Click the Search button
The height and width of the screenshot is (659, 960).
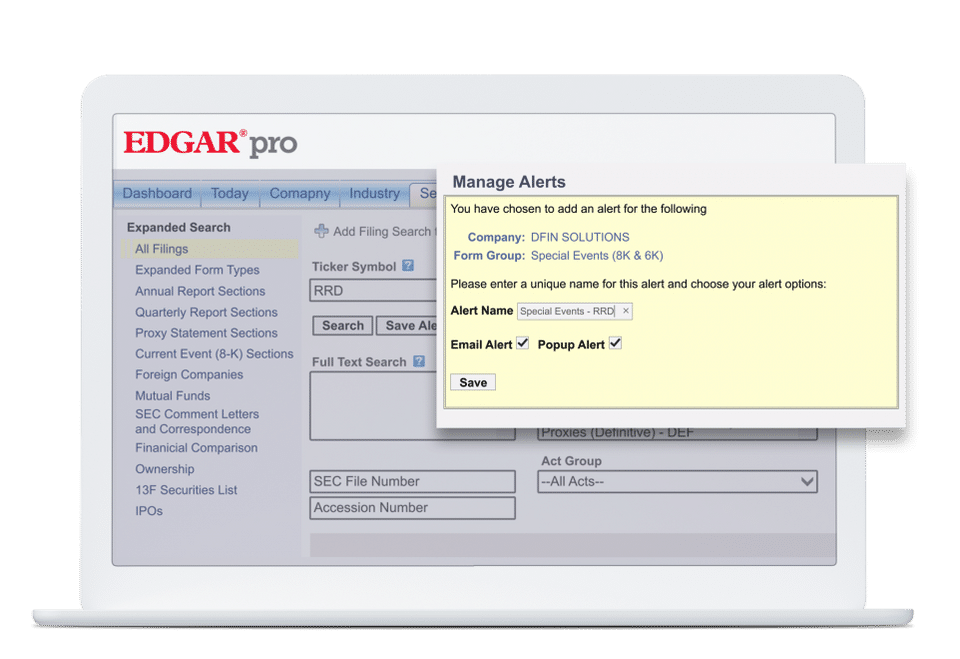(343, 325)
